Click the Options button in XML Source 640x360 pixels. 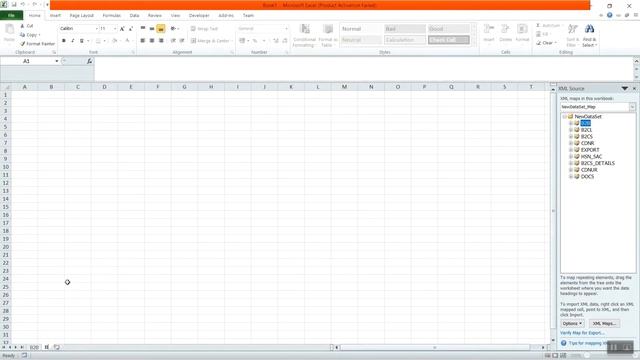click(x=572, y=323)
